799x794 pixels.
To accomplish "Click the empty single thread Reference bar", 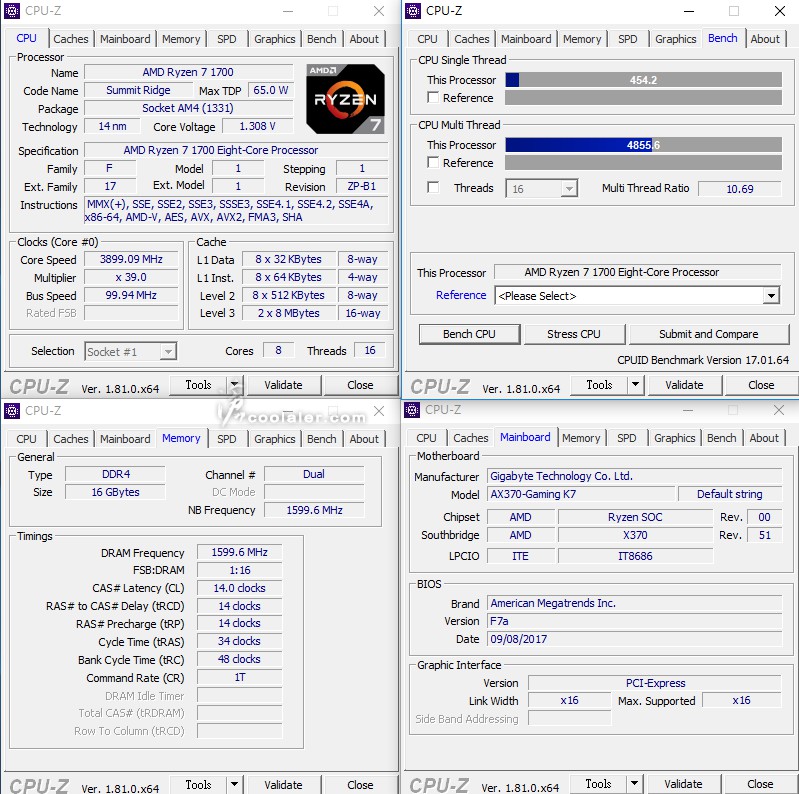I will click(644, 97).
